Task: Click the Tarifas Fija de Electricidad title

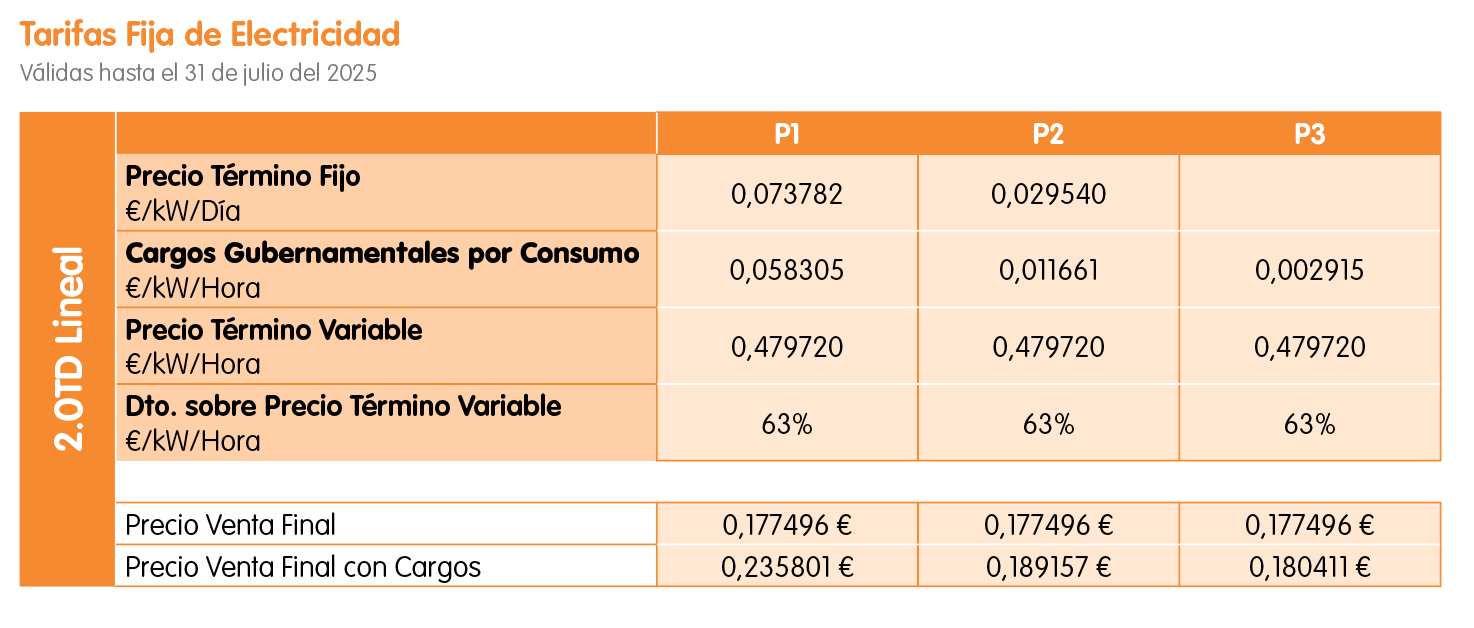Action: click(x=209, y=34)
